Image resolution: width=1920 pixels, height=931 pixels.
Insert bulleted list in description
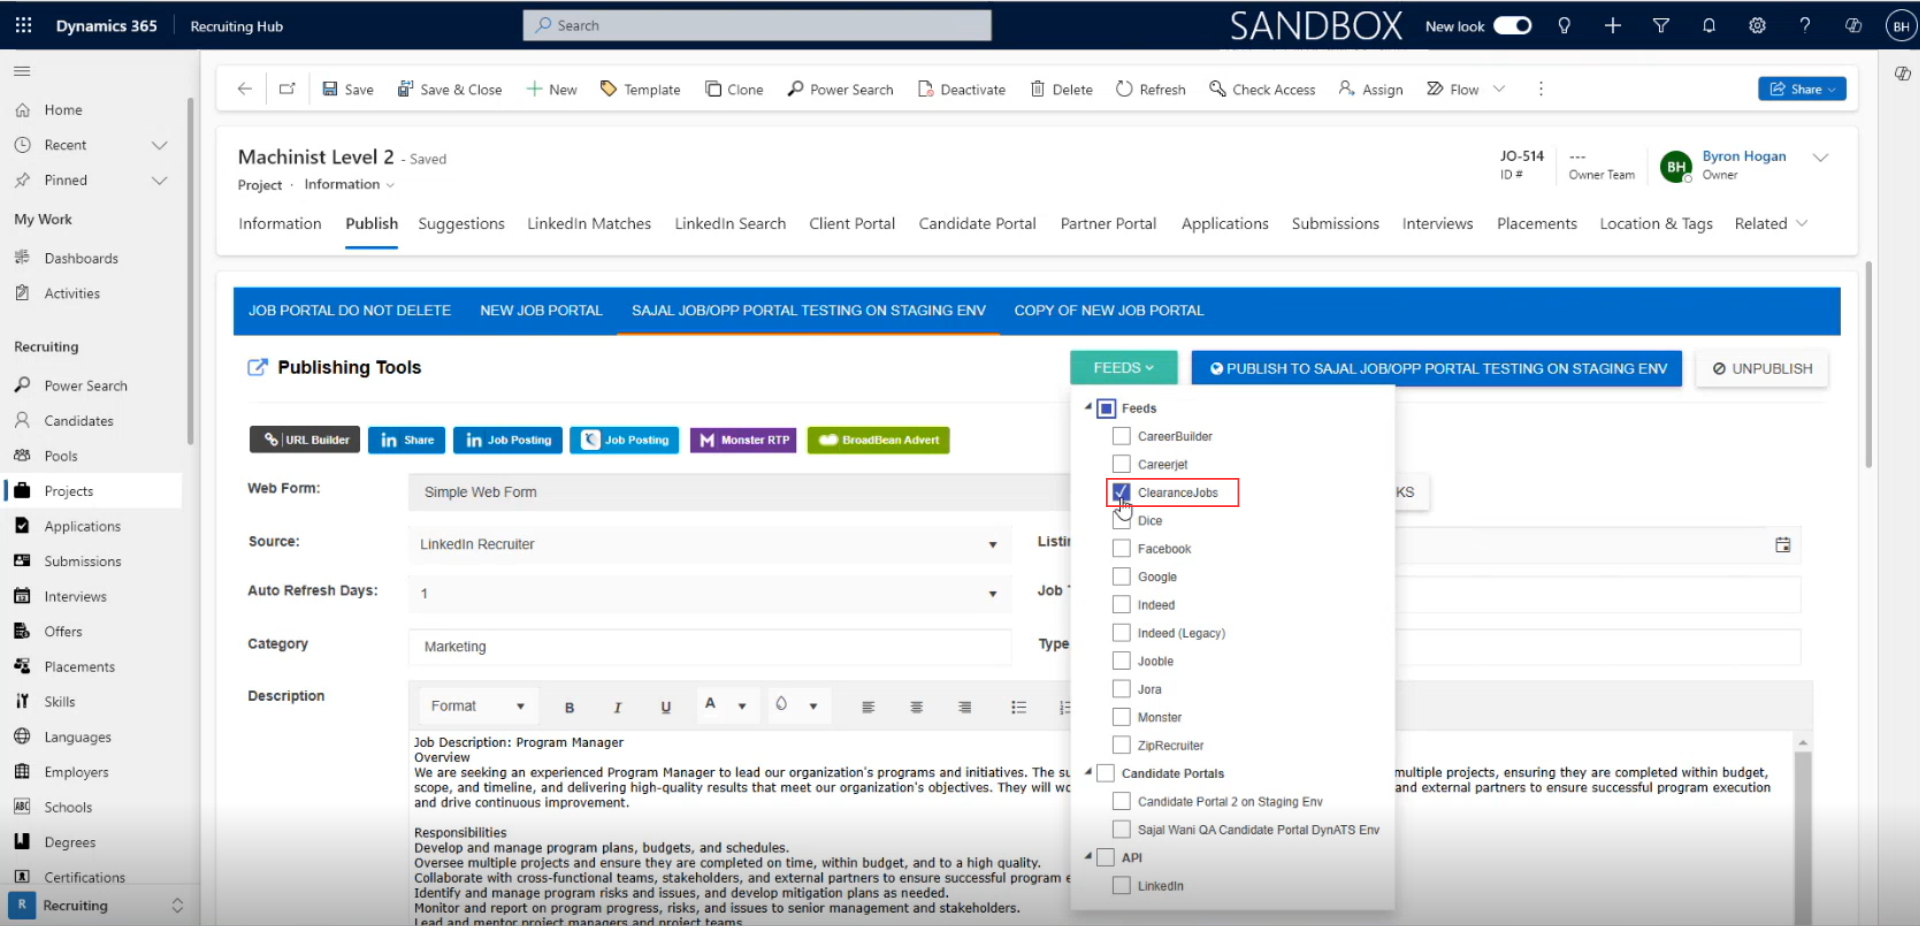(x=1019, y=707)
